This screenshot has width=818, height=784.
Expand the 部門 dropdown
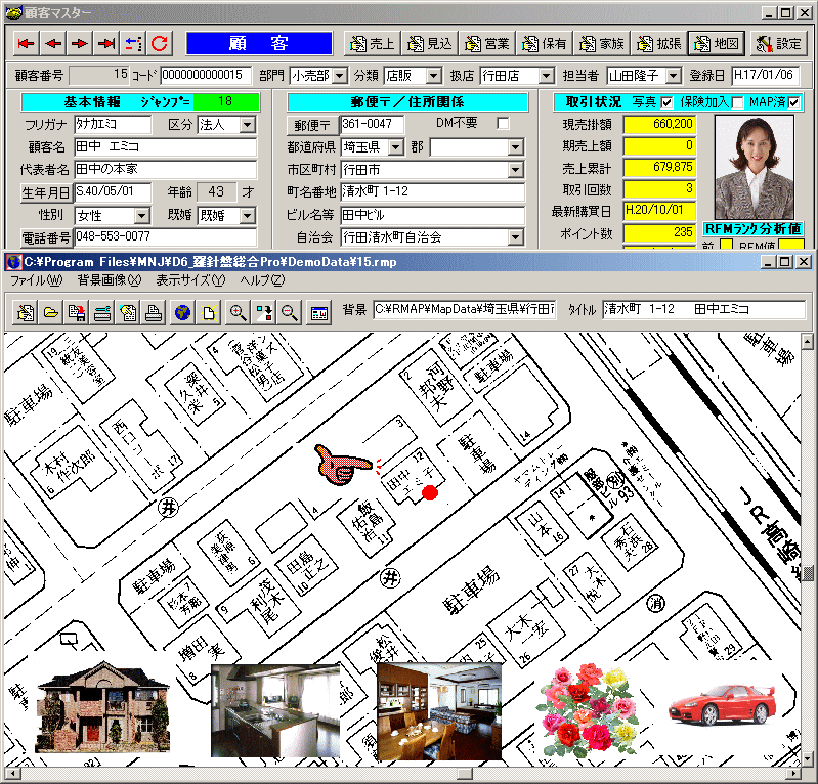click(340, 76)
